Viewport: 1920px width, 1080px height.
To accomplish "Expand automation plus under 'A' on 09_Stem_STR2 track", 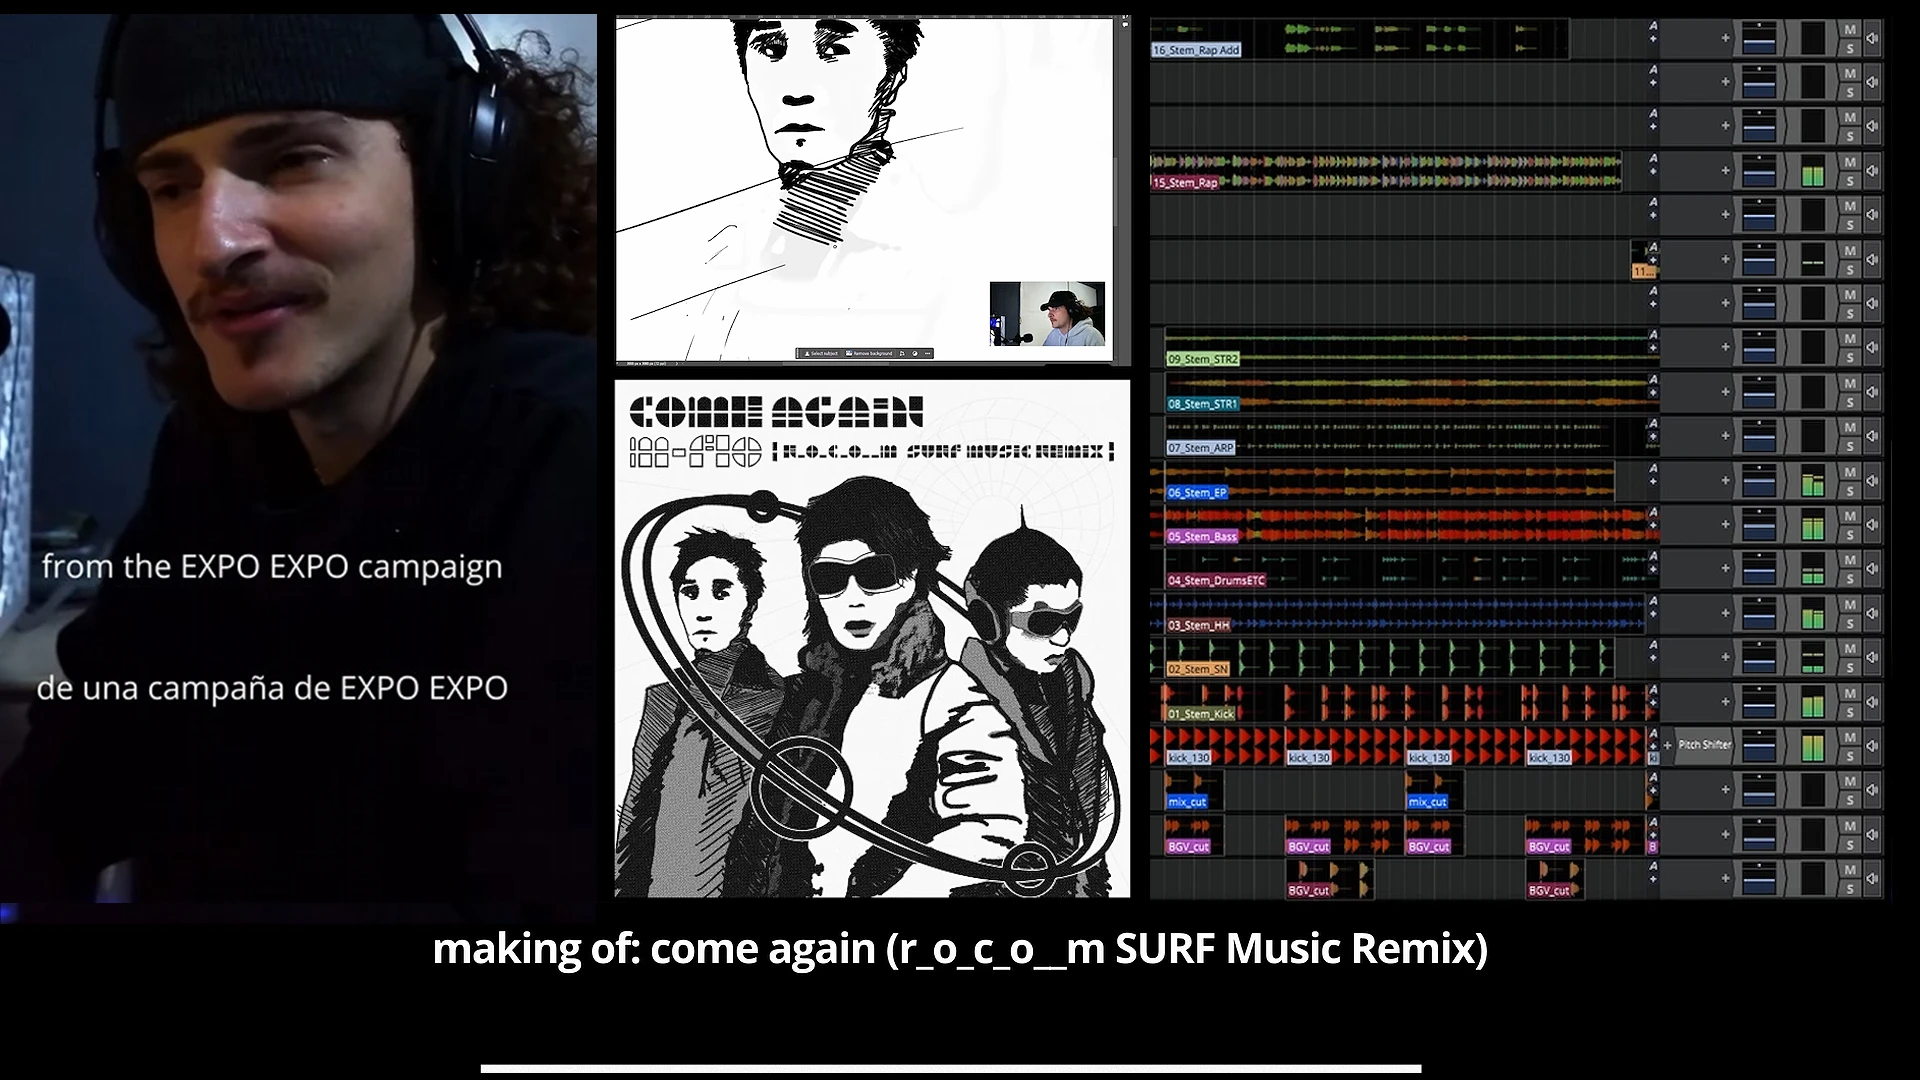I will pos(1653,349).
